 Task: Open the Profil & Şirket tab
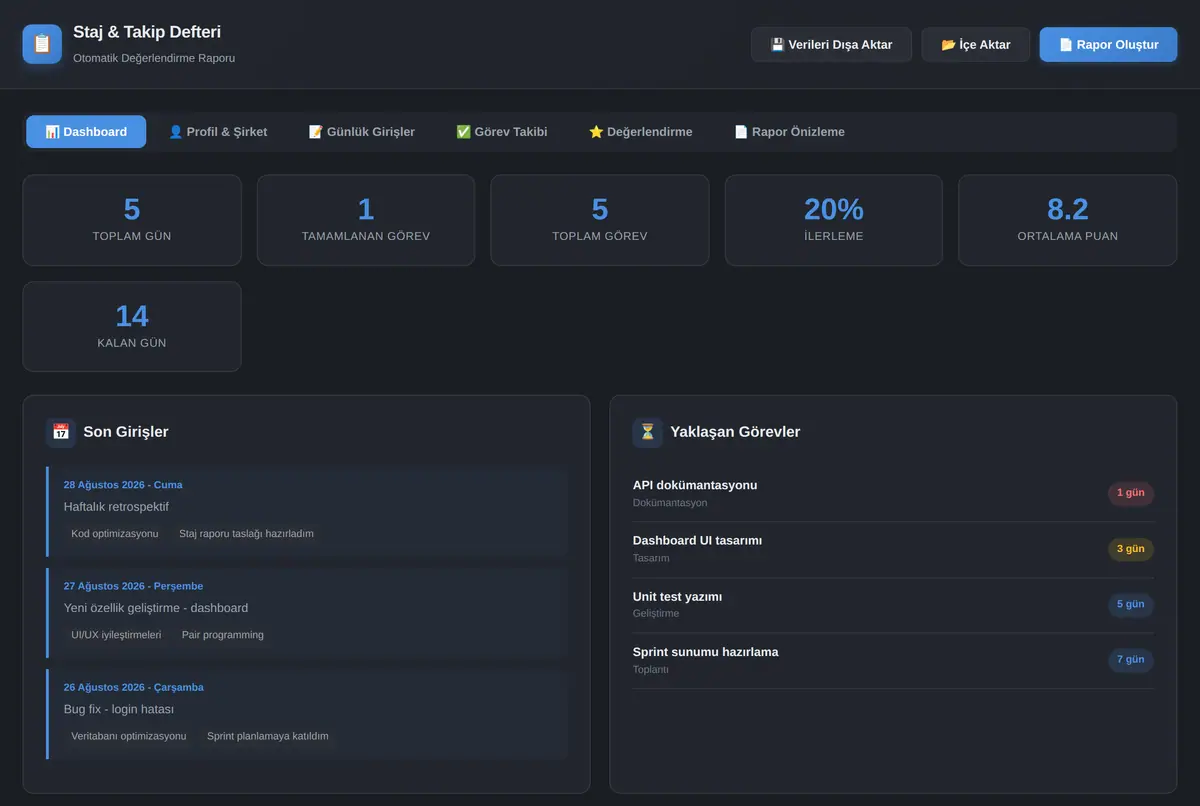[218, 132]
